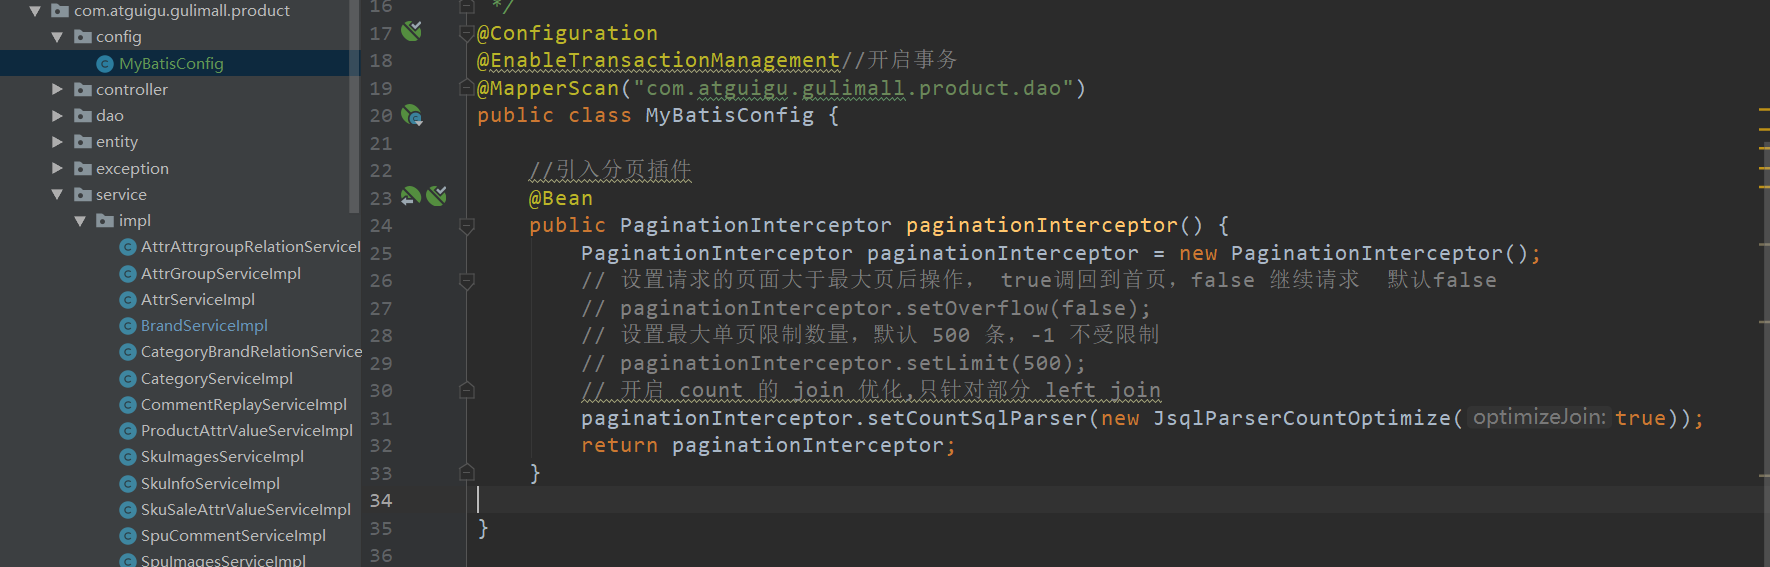This screenshot has height=567, width=1770.
Task: Click the second Spring icon on line 23
Action: pyautogui.click(x=437, y=196)
